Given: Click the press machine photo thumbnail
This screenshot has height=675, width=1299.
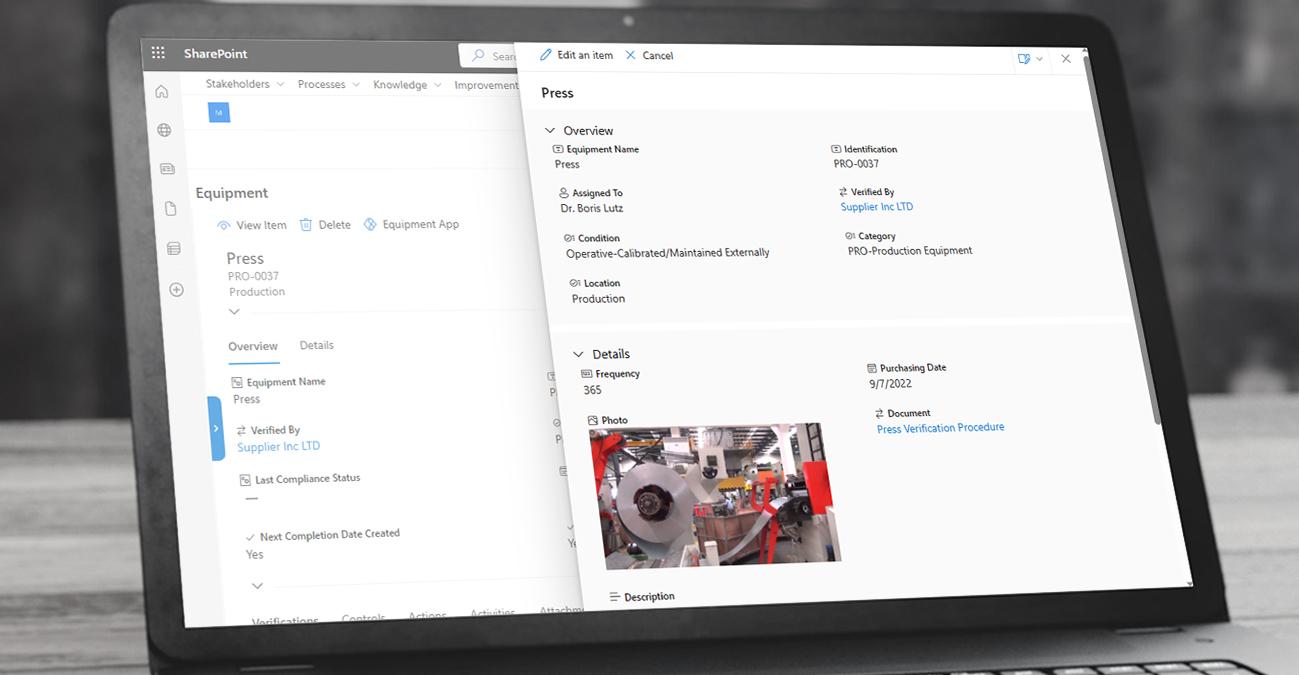Looking at the screenshot, I should pyautogui.click(x=715, y=494).
